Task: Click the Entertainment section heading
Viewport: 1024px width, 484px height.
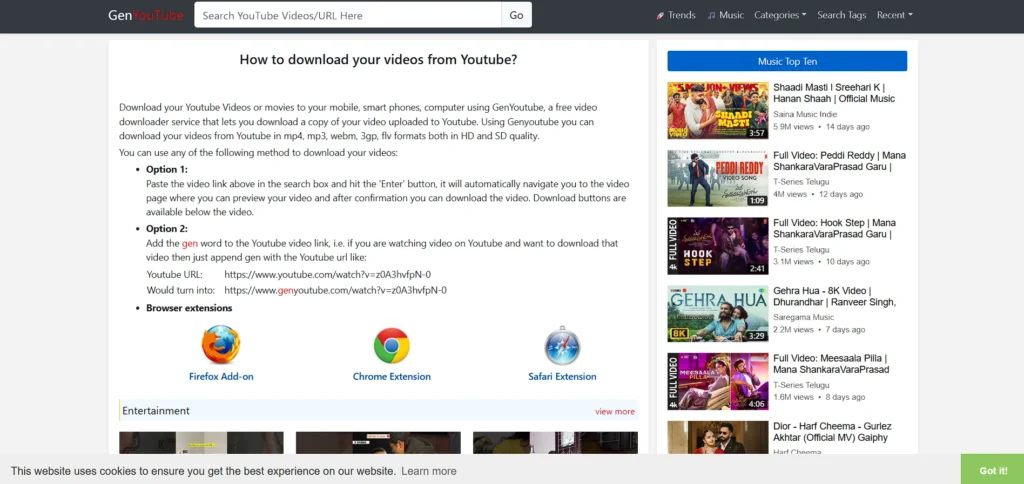Action: (156, 411)
